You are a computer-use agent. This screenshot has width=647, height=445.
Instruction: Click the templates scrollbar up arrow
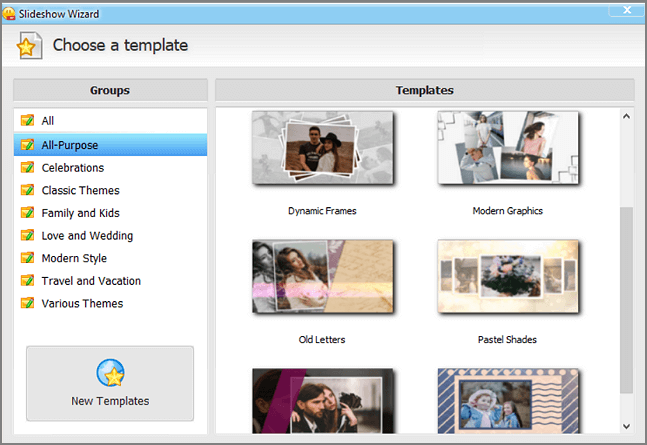point(626,116)
